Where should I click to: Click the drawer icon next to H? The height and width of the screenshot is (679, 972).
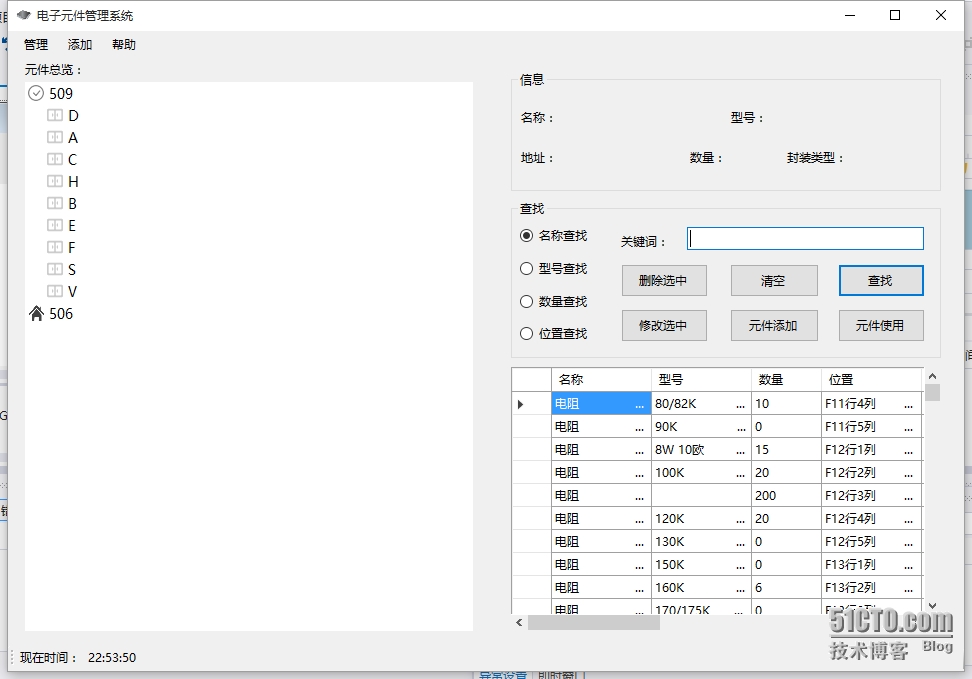(x=55, y=181)
